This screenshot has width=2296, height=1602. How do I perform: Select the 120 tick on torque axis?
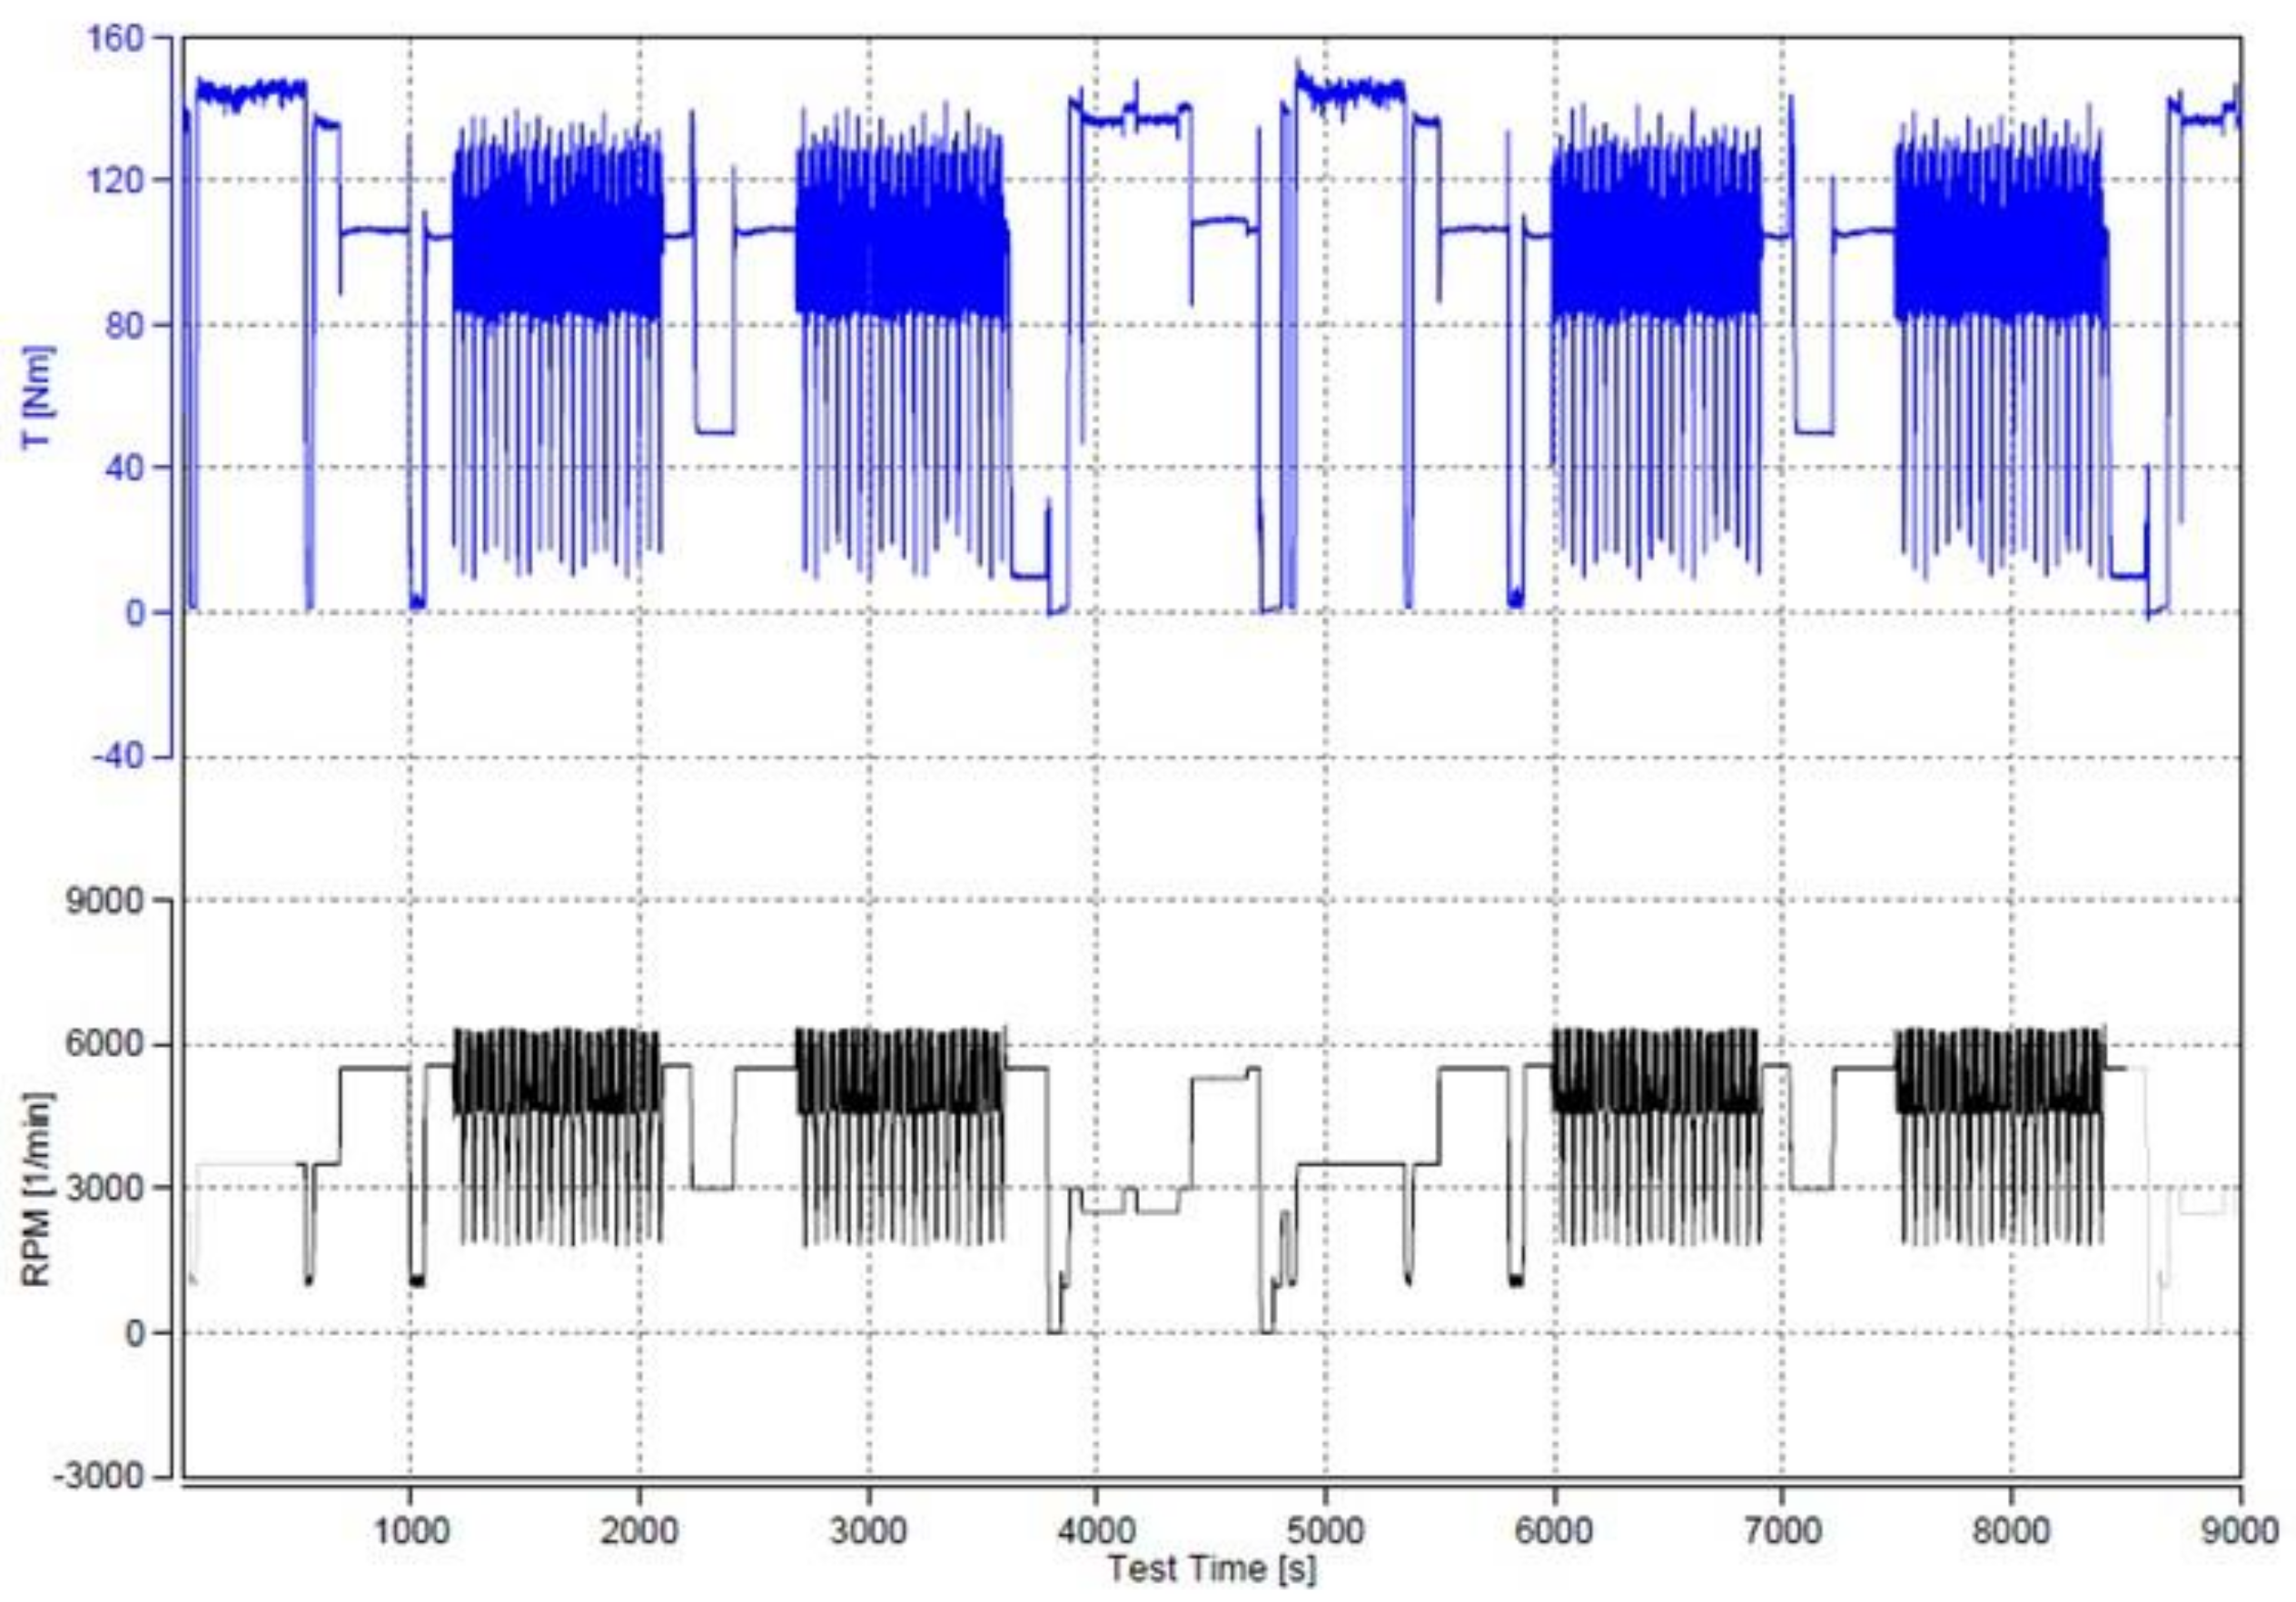[x=117, y=182]
